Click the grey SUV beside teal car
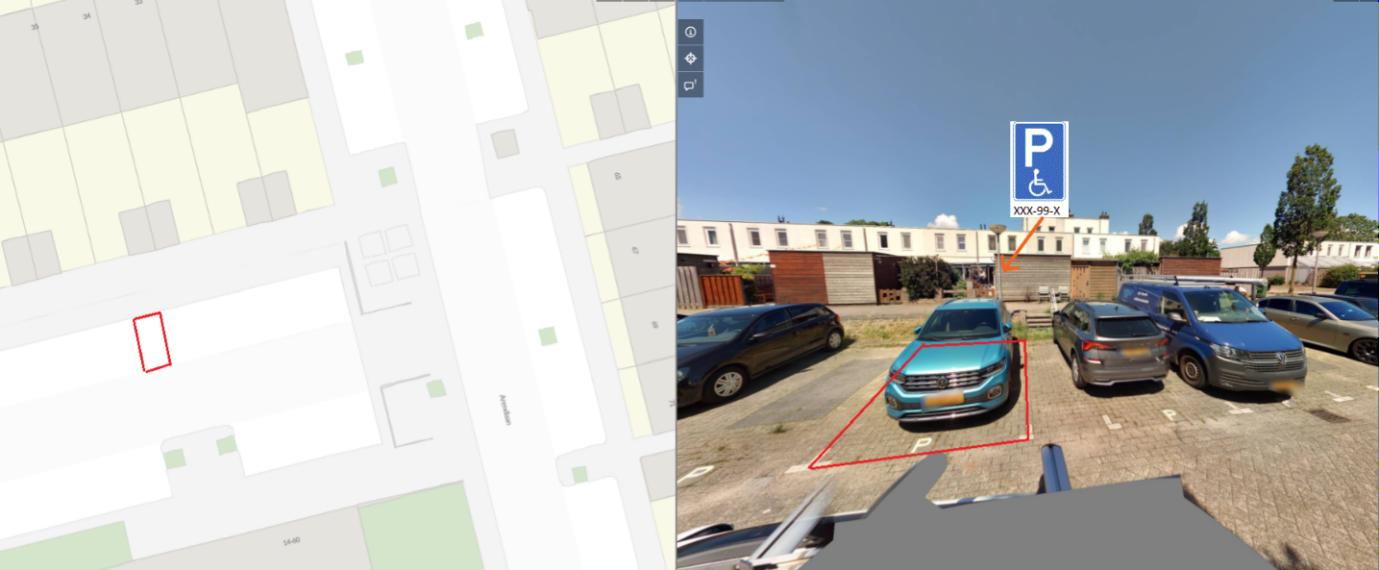This screenshot has width=1379, height=570. tap(1109, 341)
